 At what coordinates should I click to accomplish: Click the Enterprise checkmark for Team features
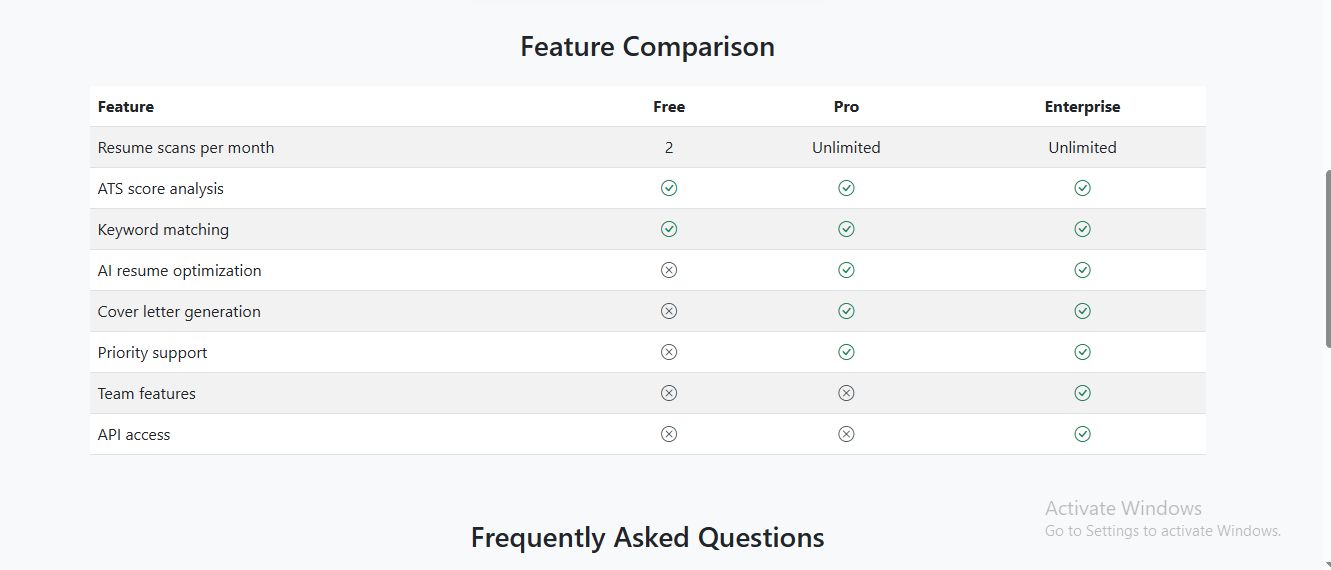click(x=1082, y=393)
